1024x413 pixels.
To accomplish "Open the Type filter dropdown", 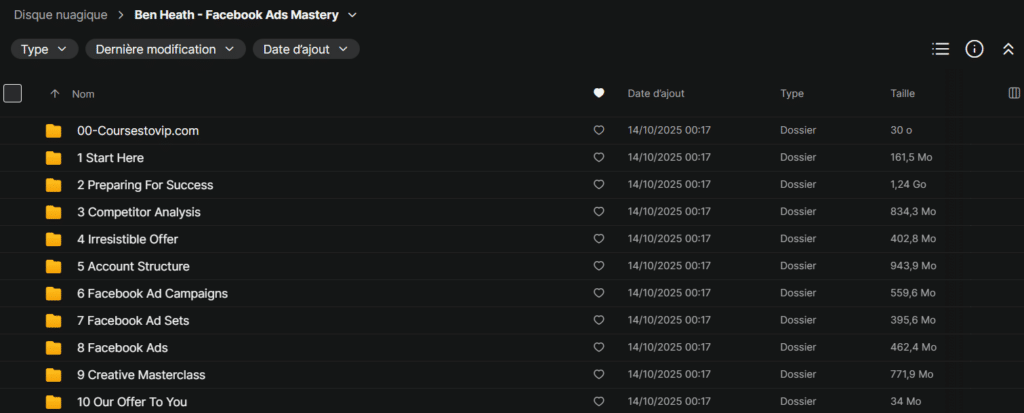I will coord(44,49).
